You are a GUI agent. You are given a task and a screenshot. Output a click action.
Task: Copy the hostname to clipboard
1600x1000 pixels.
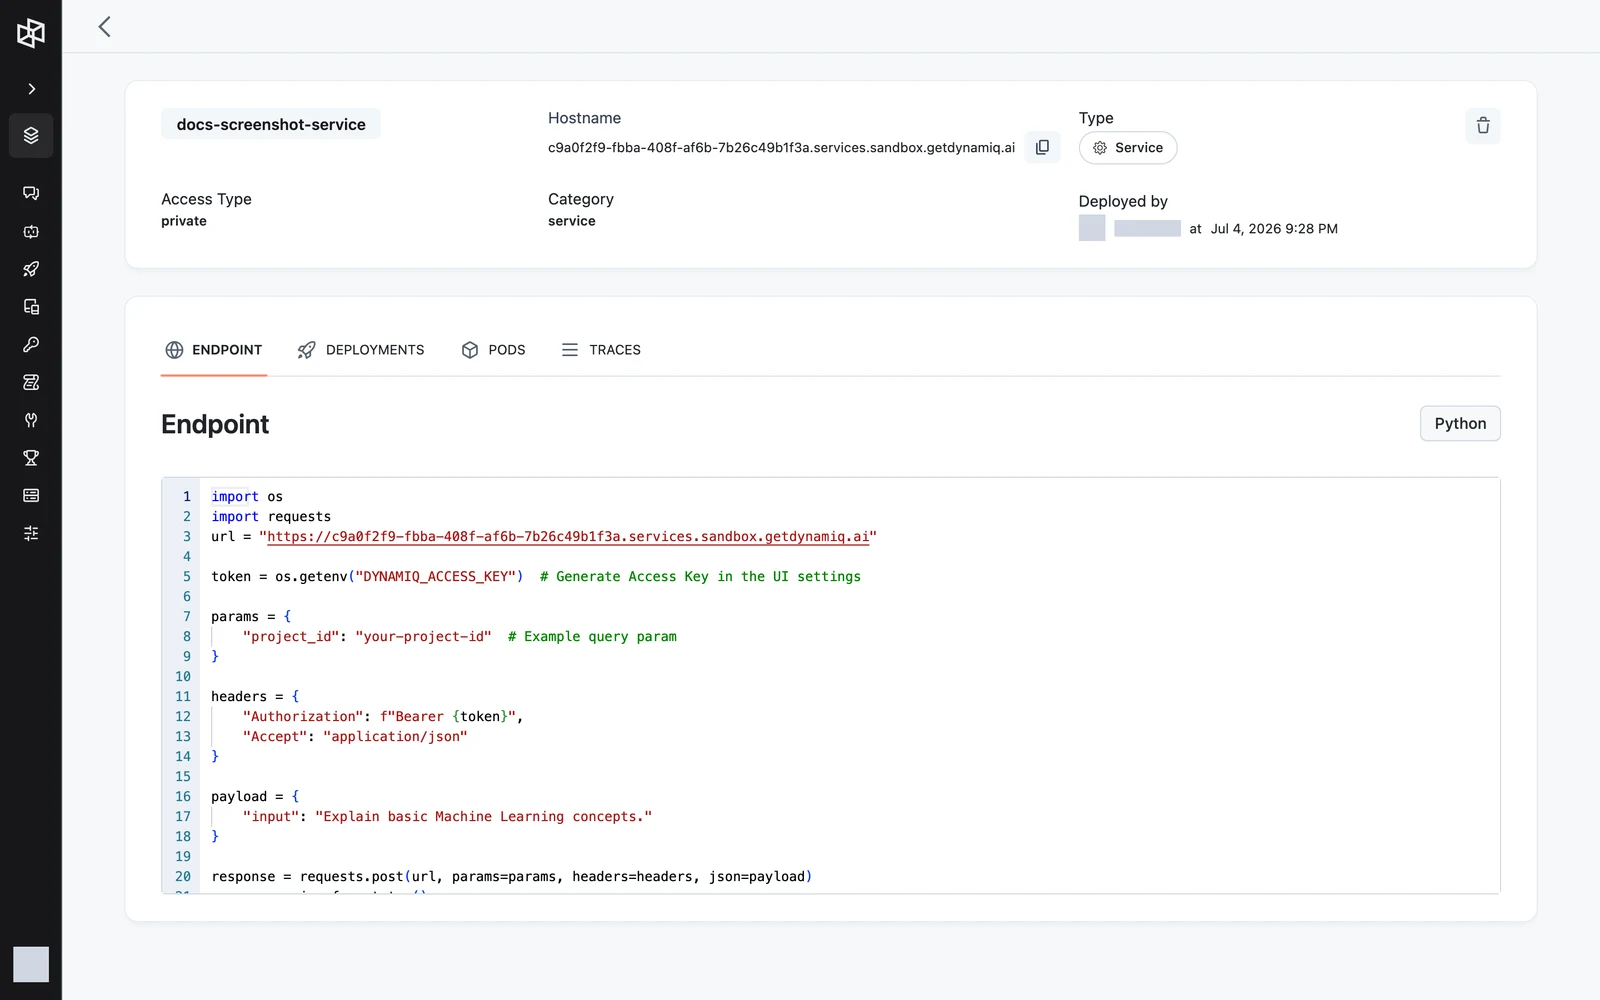(1042, 147)
